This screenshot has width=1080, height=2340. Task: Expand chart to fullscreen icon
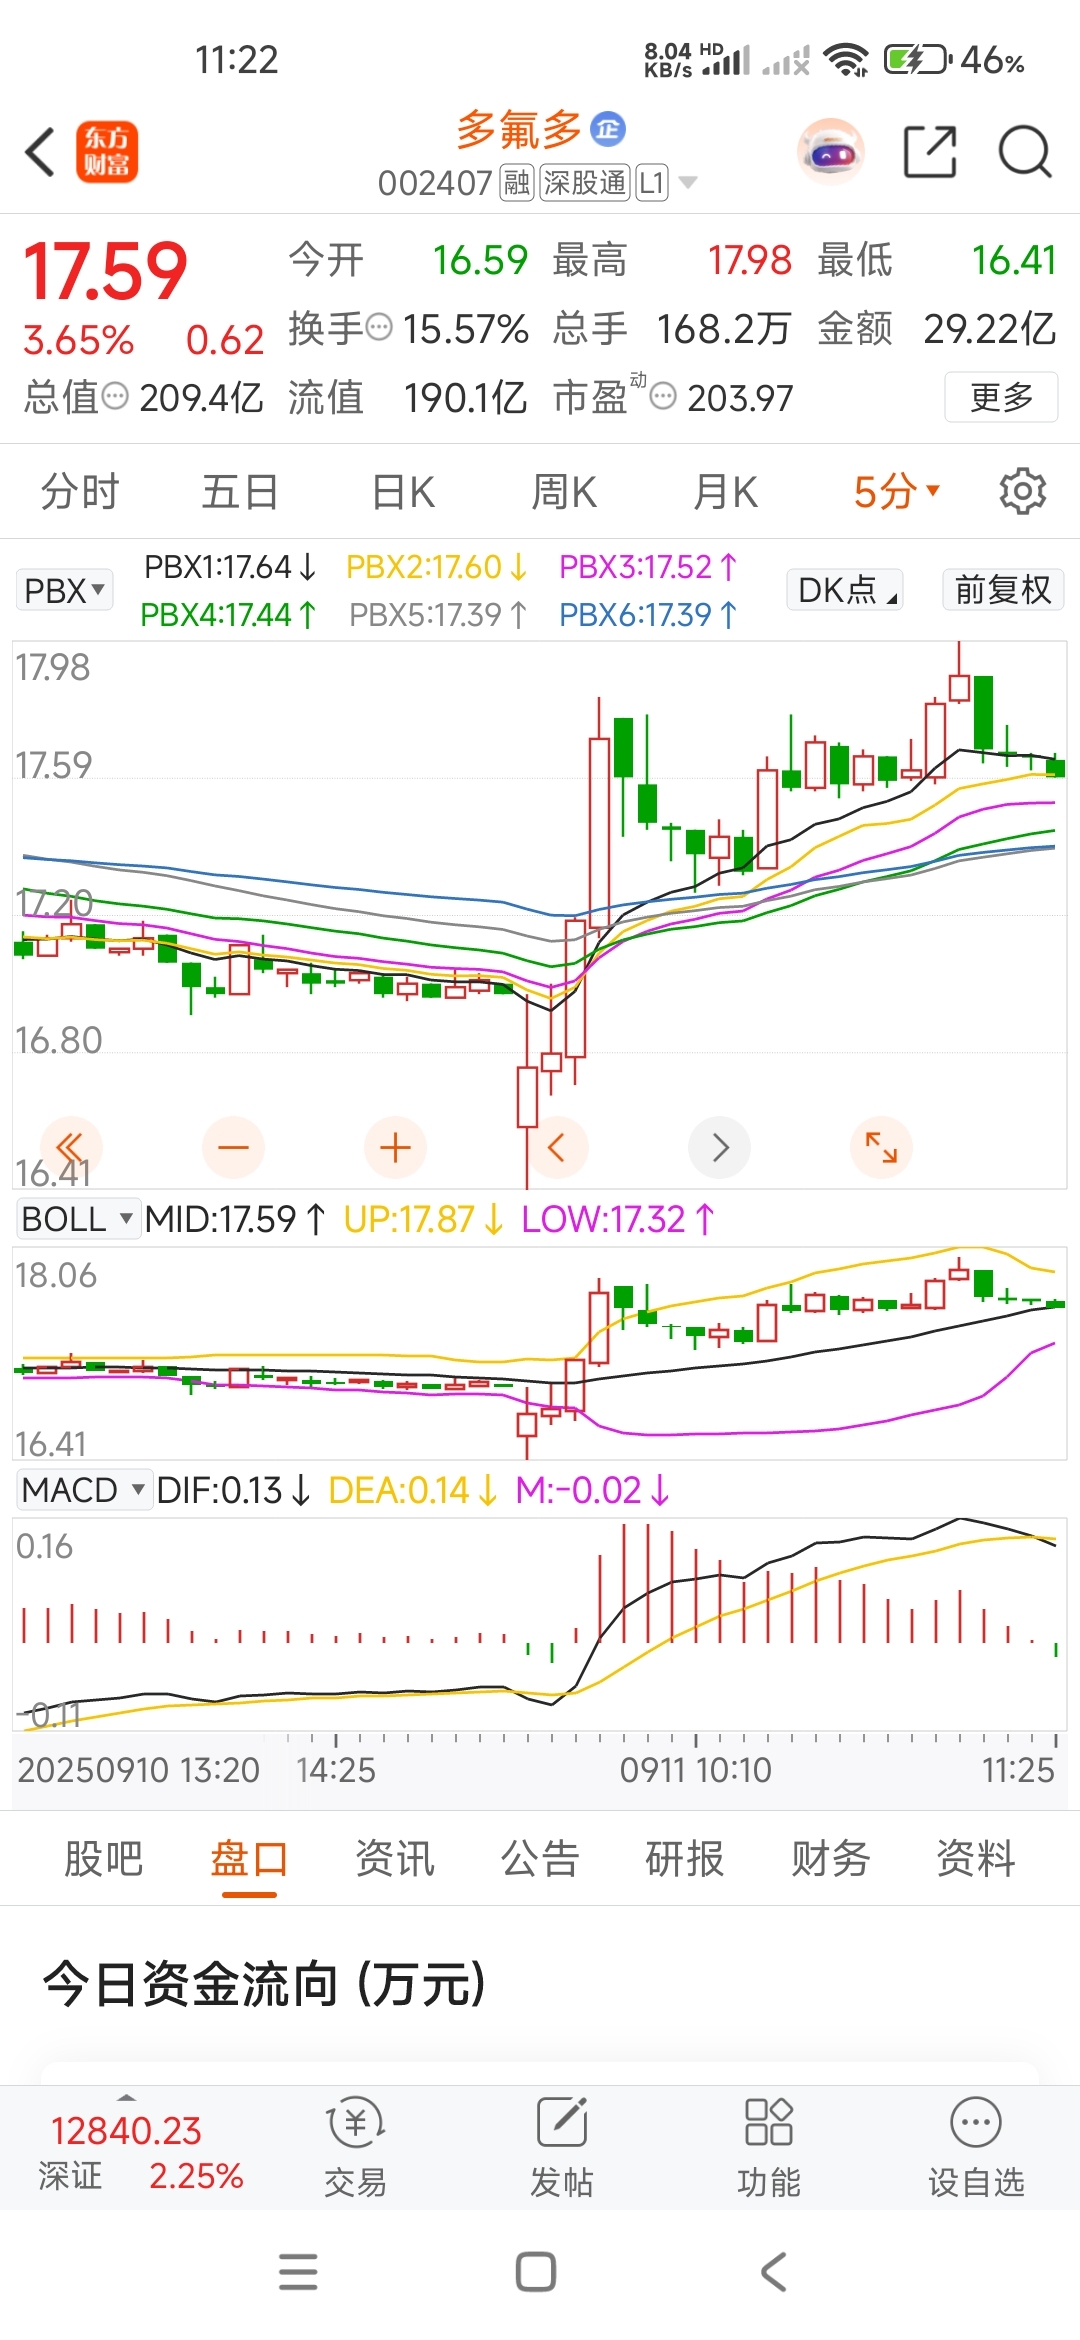(x=881, y=1147)
